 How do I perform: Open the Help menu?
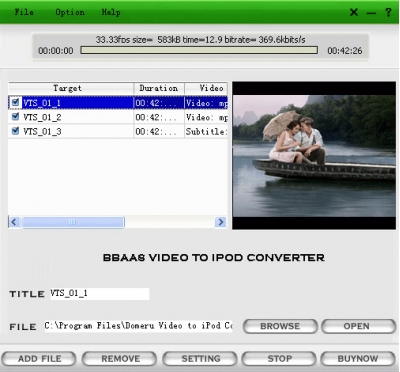pos(111,12)
